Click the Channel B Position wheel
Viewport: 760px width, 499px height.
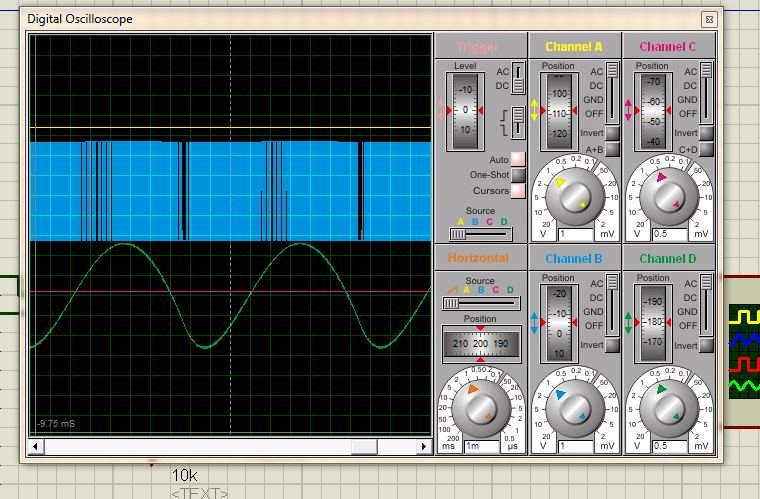559,323
